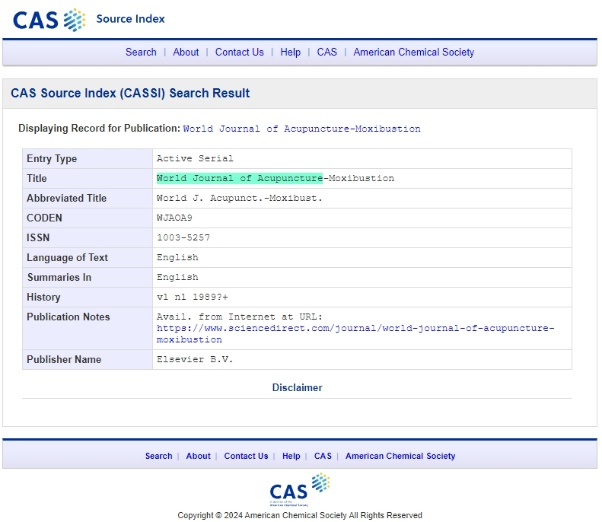Click the CAS Source Index (CASSI) Search Result heading
Viewport: 602px width, 522px height.
[x=130, y=93]
